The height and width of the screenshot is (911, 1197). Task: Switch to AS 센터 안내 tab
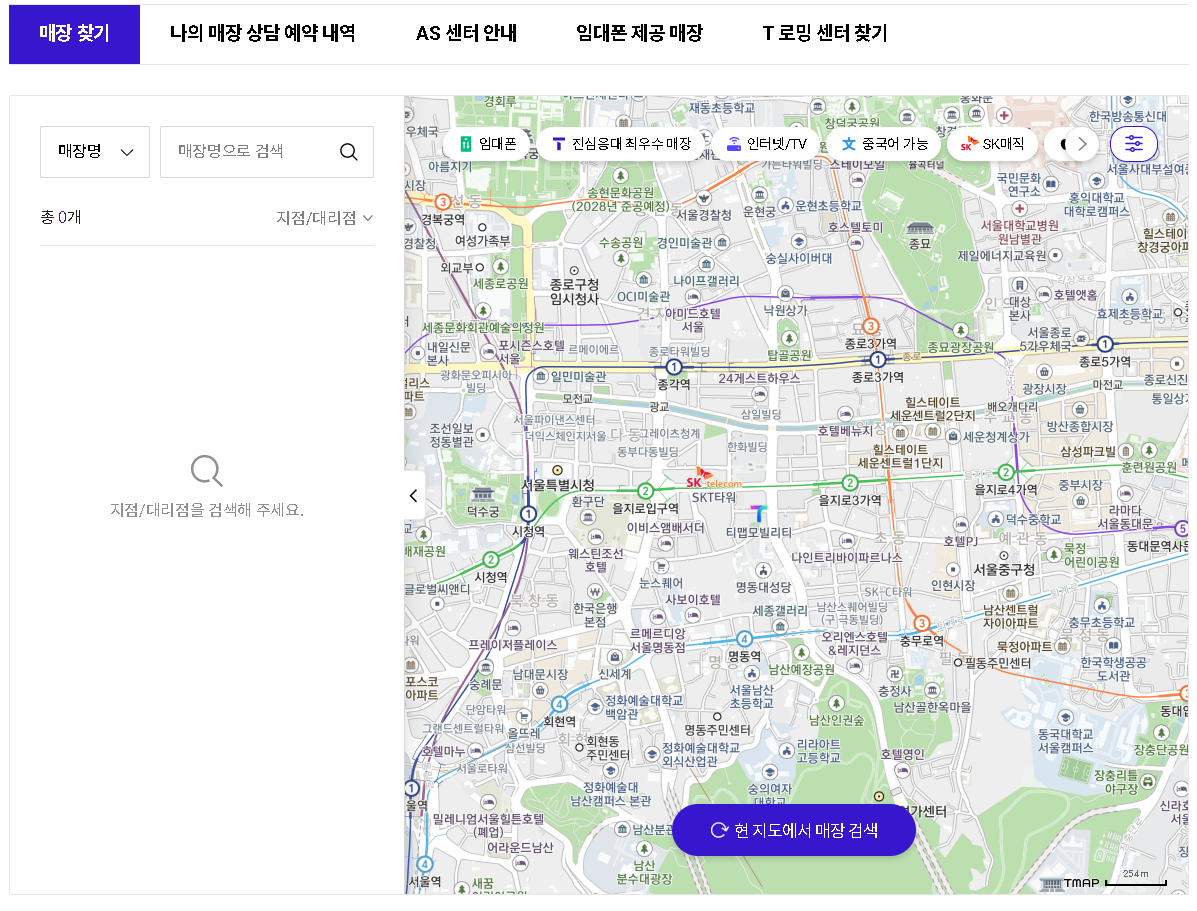click(466, 34)
